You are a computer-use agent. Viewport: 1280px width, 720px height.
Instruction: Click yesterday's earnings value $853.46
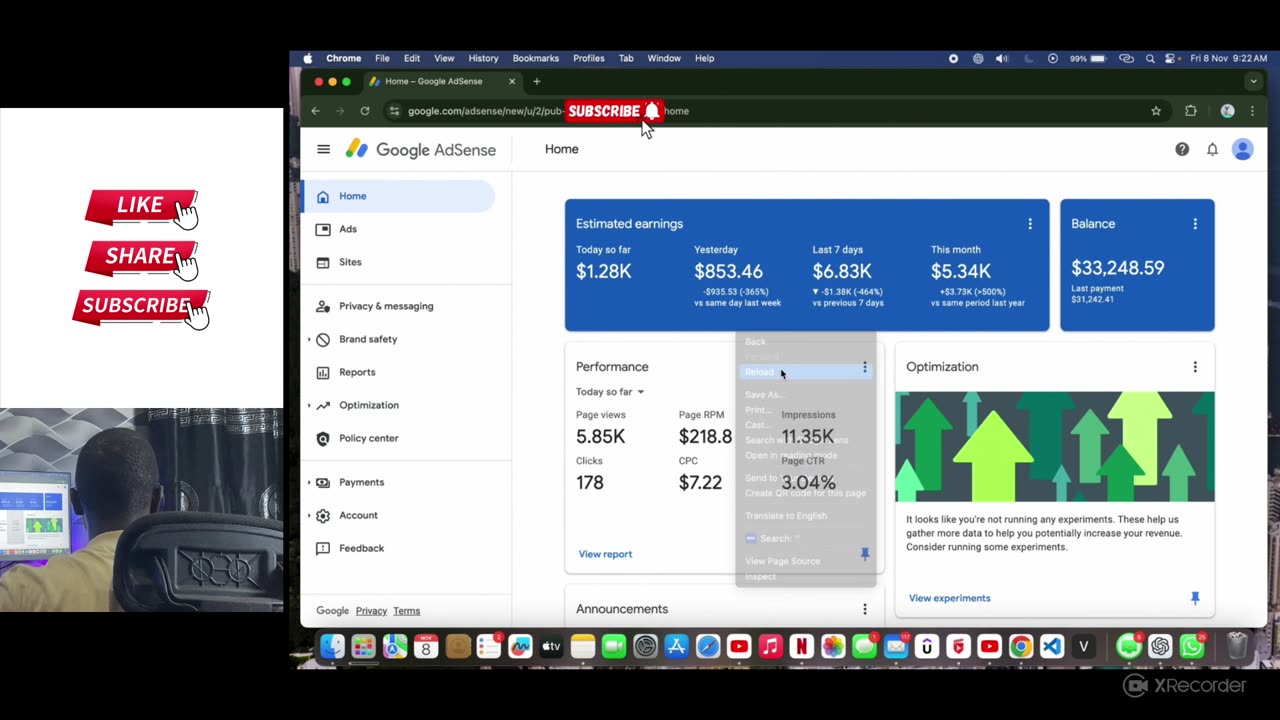click(729, 271)
